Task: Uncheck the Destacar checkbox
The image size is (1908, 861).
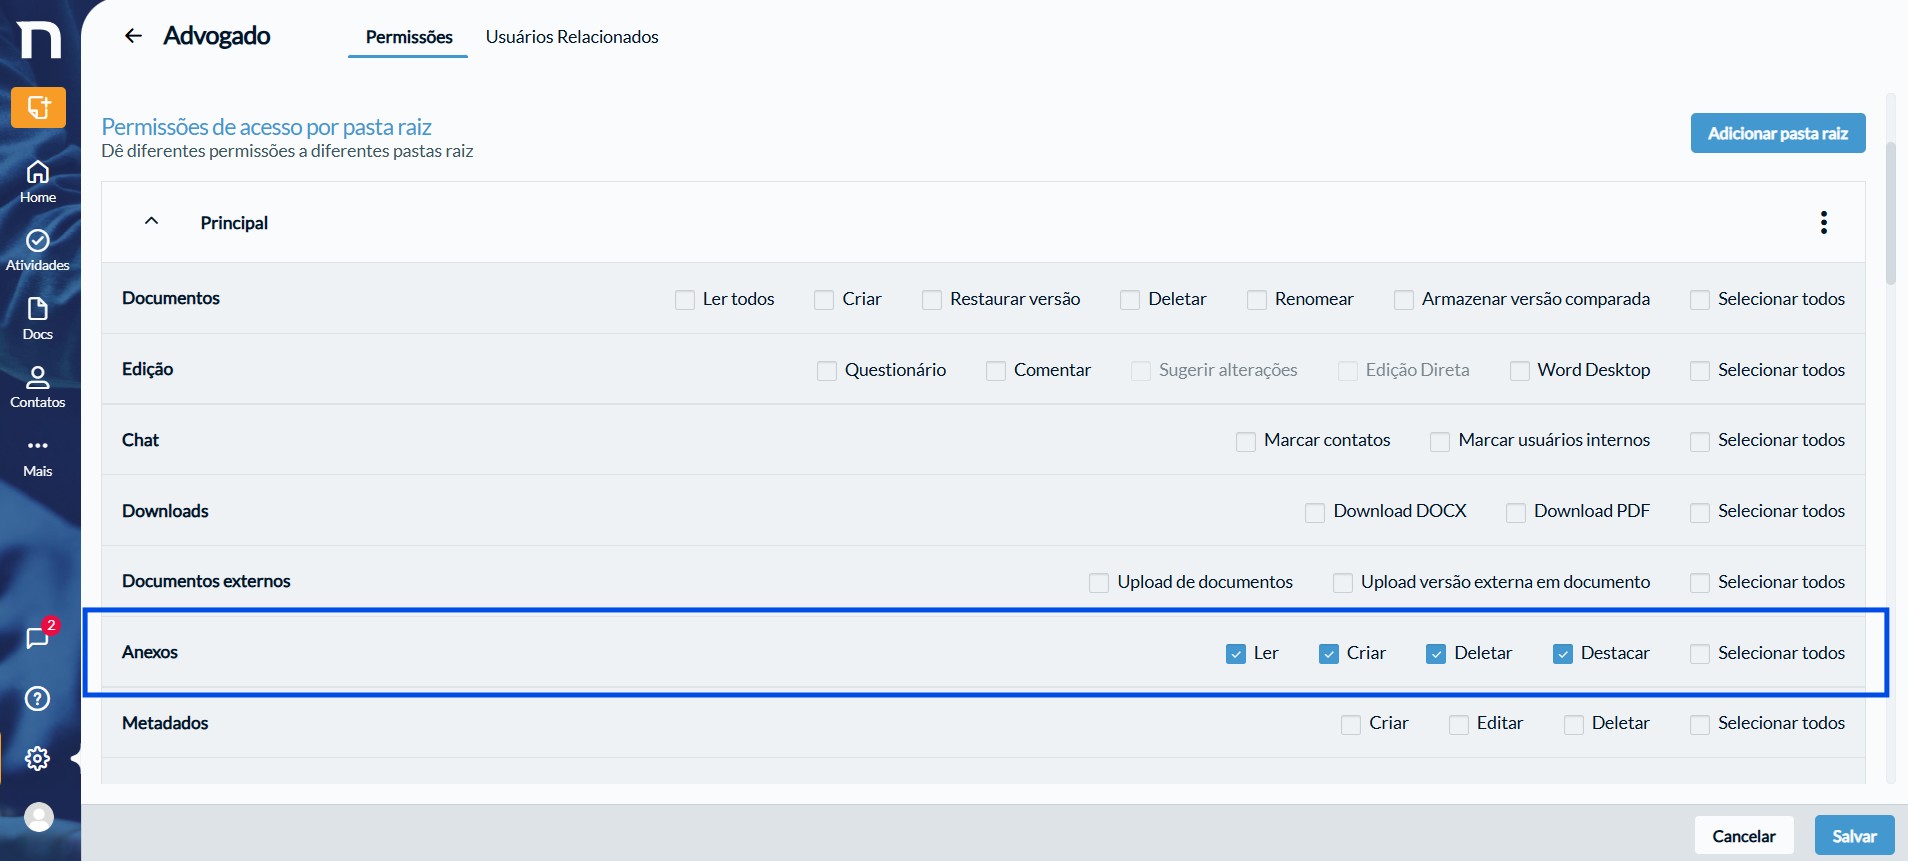Action: click(1563, 654)
